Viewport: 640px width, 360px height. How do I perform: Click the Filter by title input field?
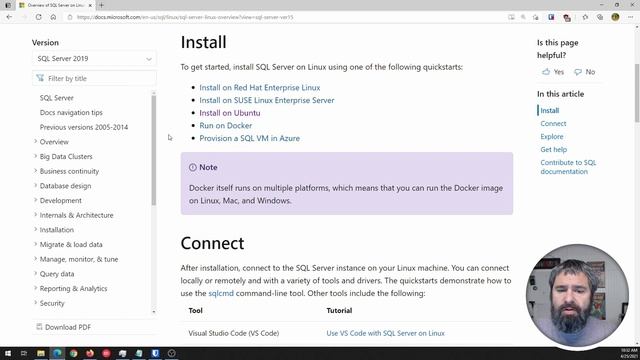pos(94,78)
